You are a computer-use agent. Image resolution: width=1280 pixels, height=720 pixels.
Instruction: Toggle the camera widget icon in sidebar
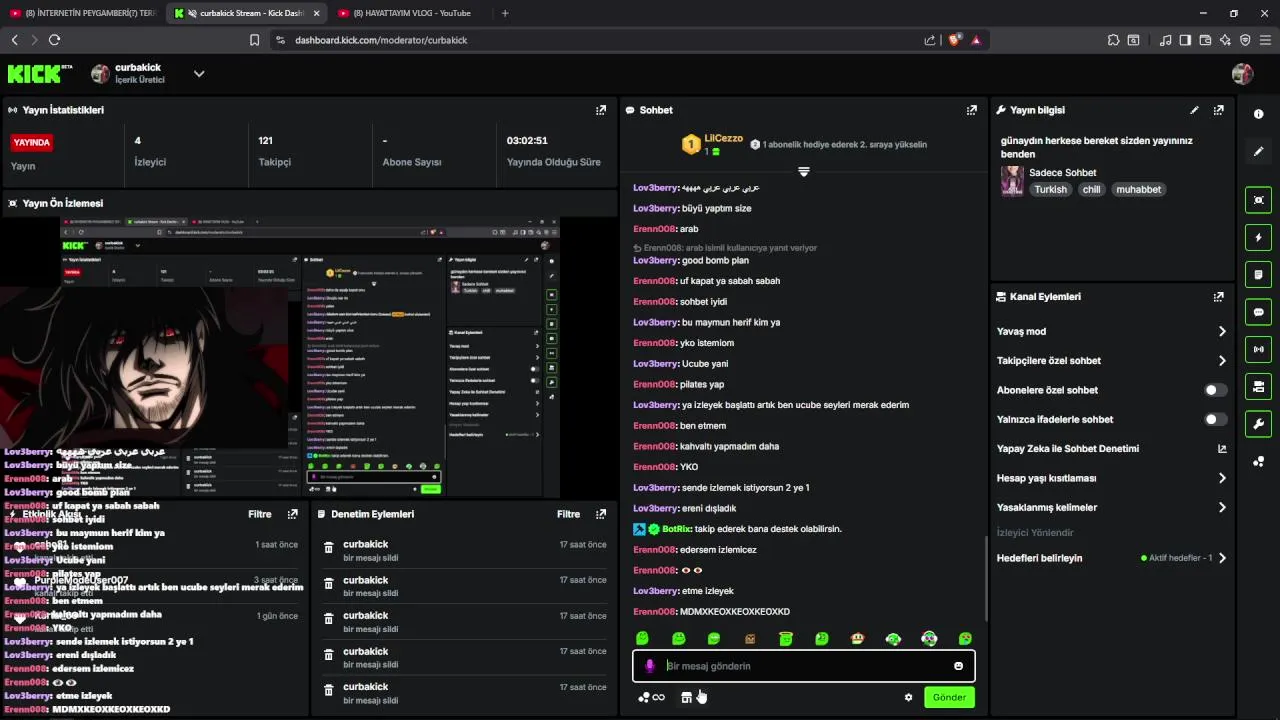click(1258, 386)
